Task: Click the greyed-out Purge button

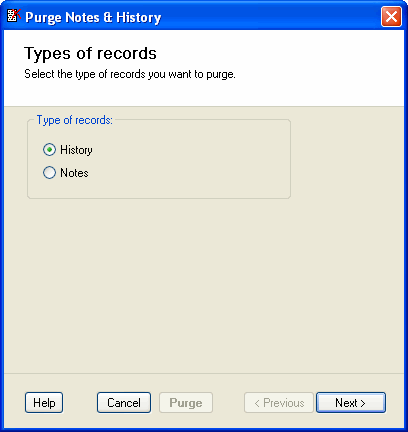Action: click(186, 403)
